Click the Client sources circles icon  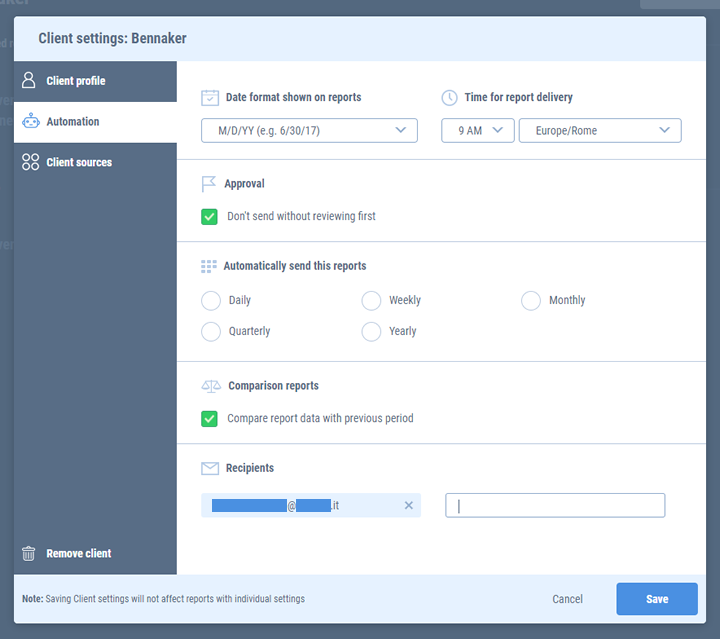coord(30,162)
